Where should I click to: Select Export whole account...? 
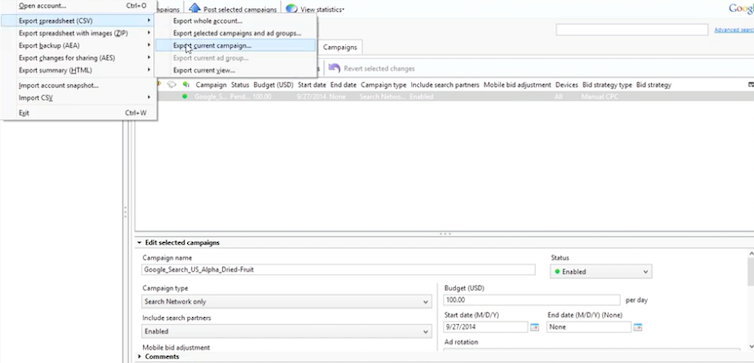click(236, 21)
